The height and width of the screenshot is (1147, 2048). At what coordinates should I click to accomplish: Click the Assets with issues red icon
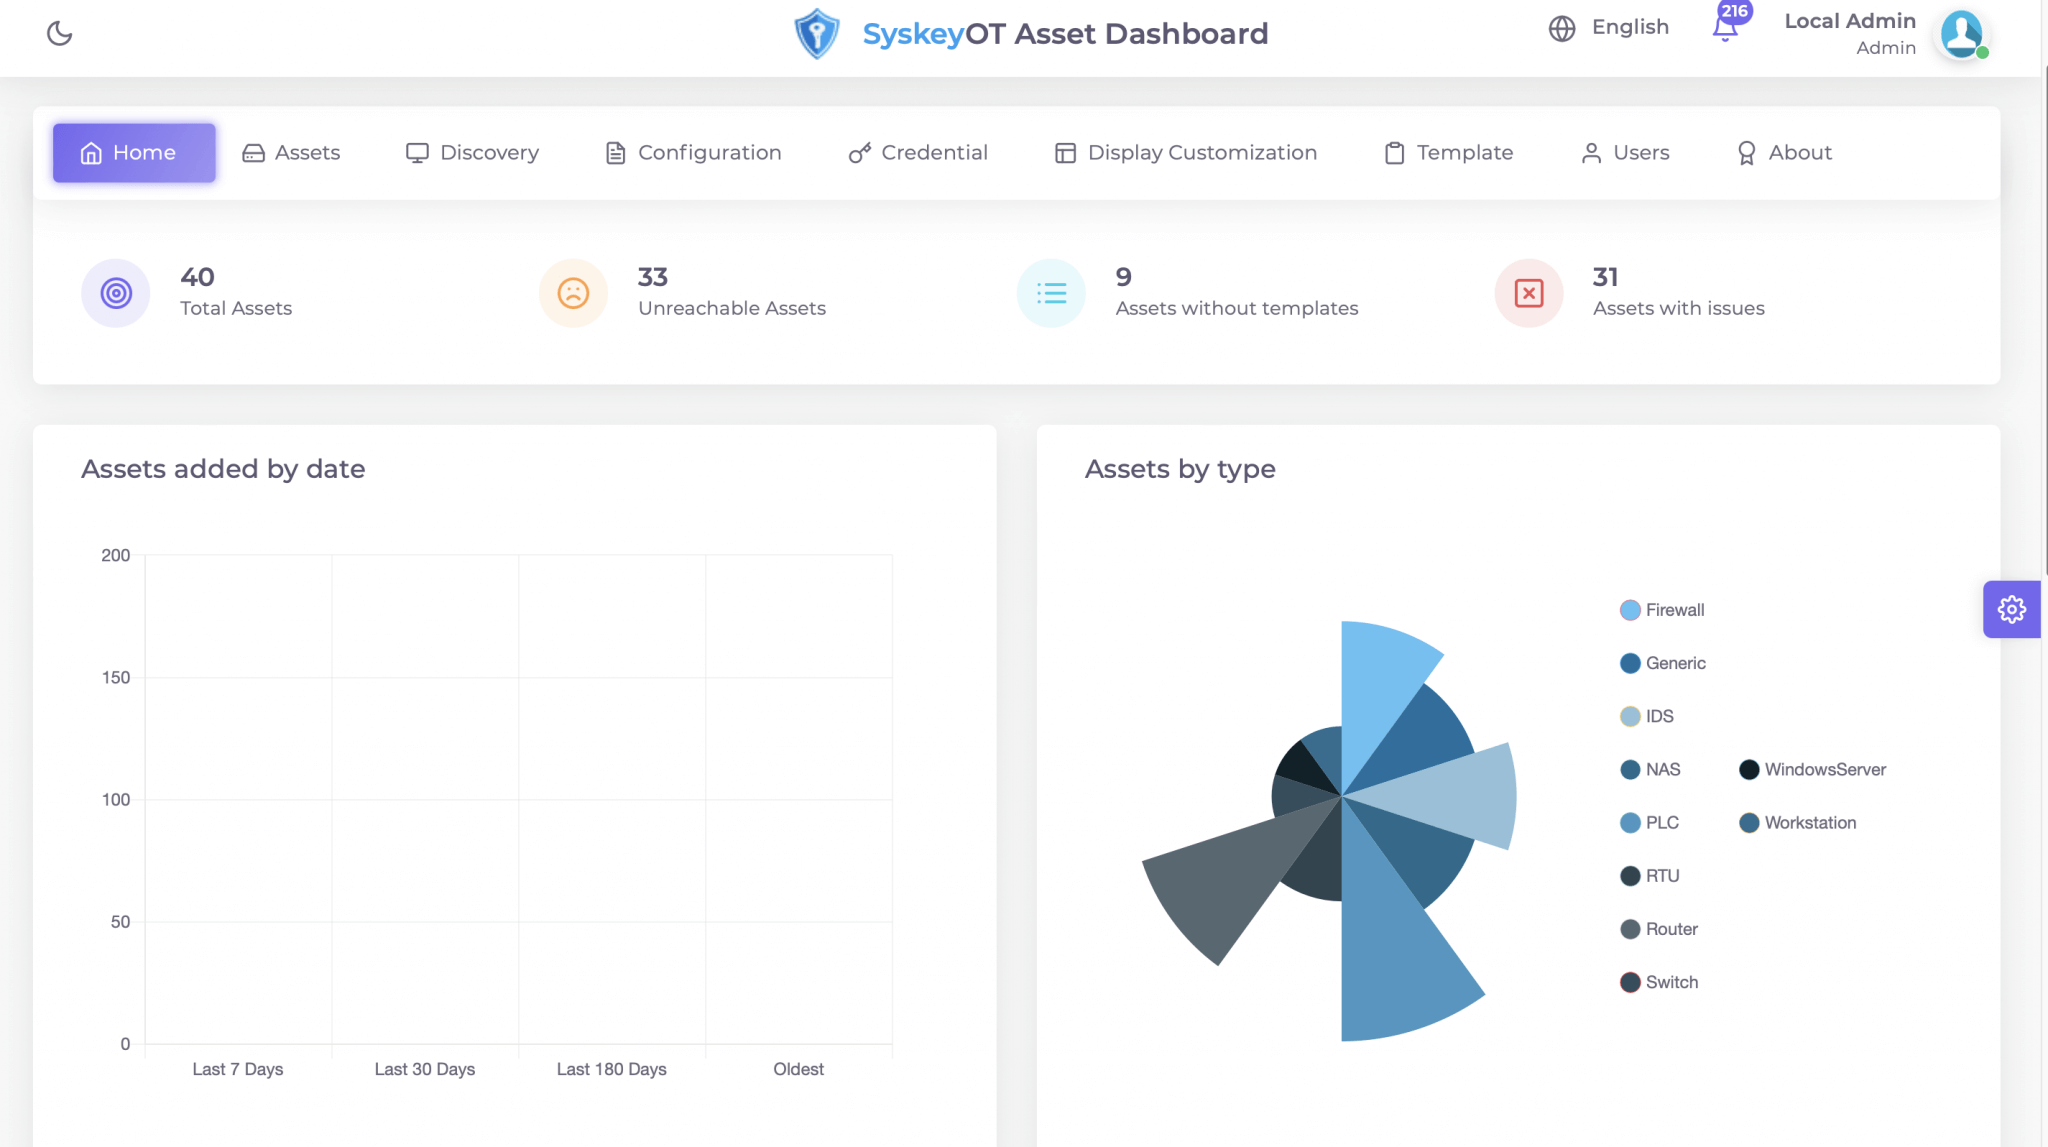pos(1528,293)
